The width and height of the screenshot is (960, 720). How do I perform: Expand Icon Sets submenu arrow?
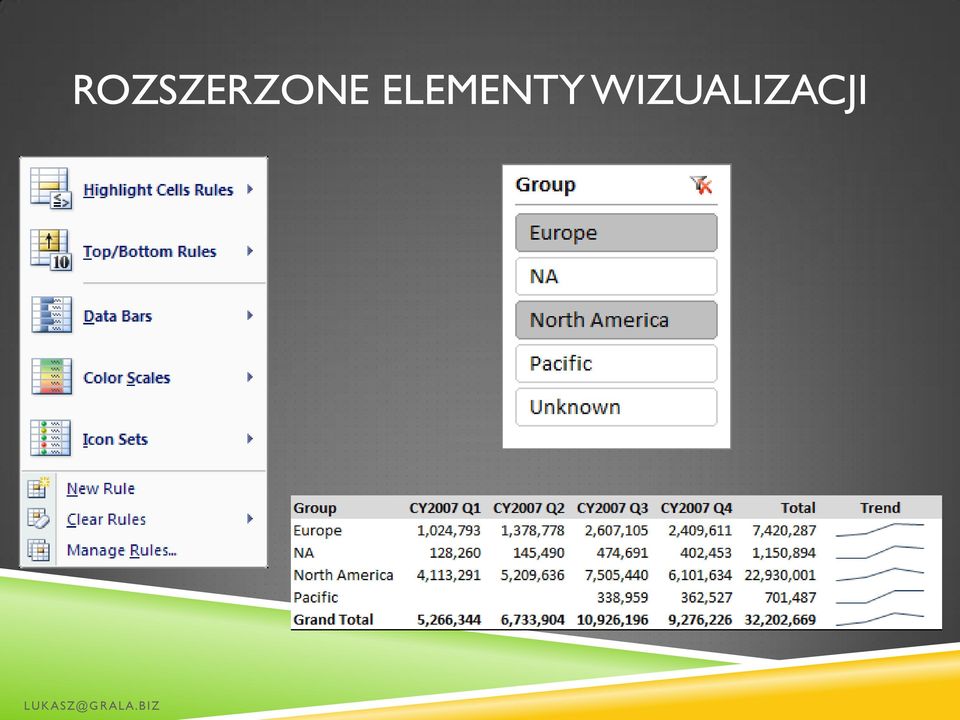pyautogui.click(x=250, y=438)
